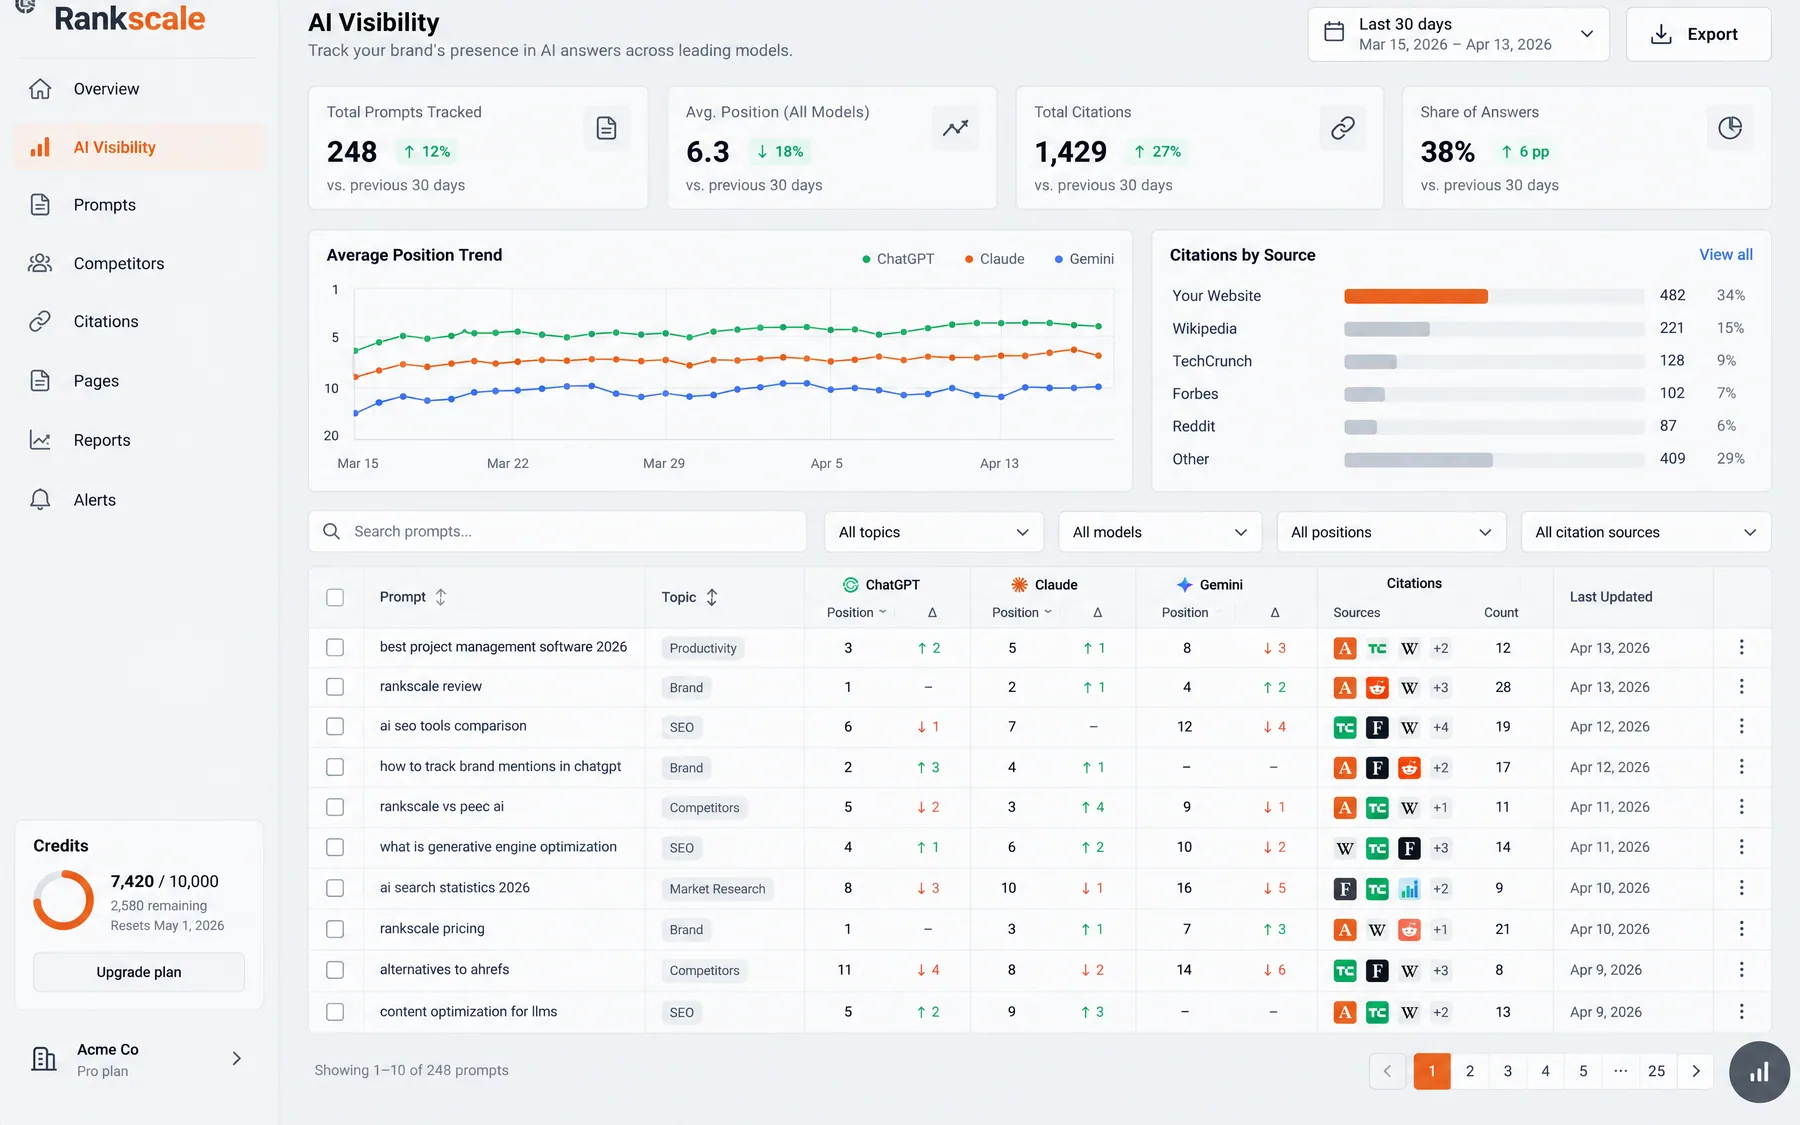Go to page 2 of prompts

tap(1469, 1071)
